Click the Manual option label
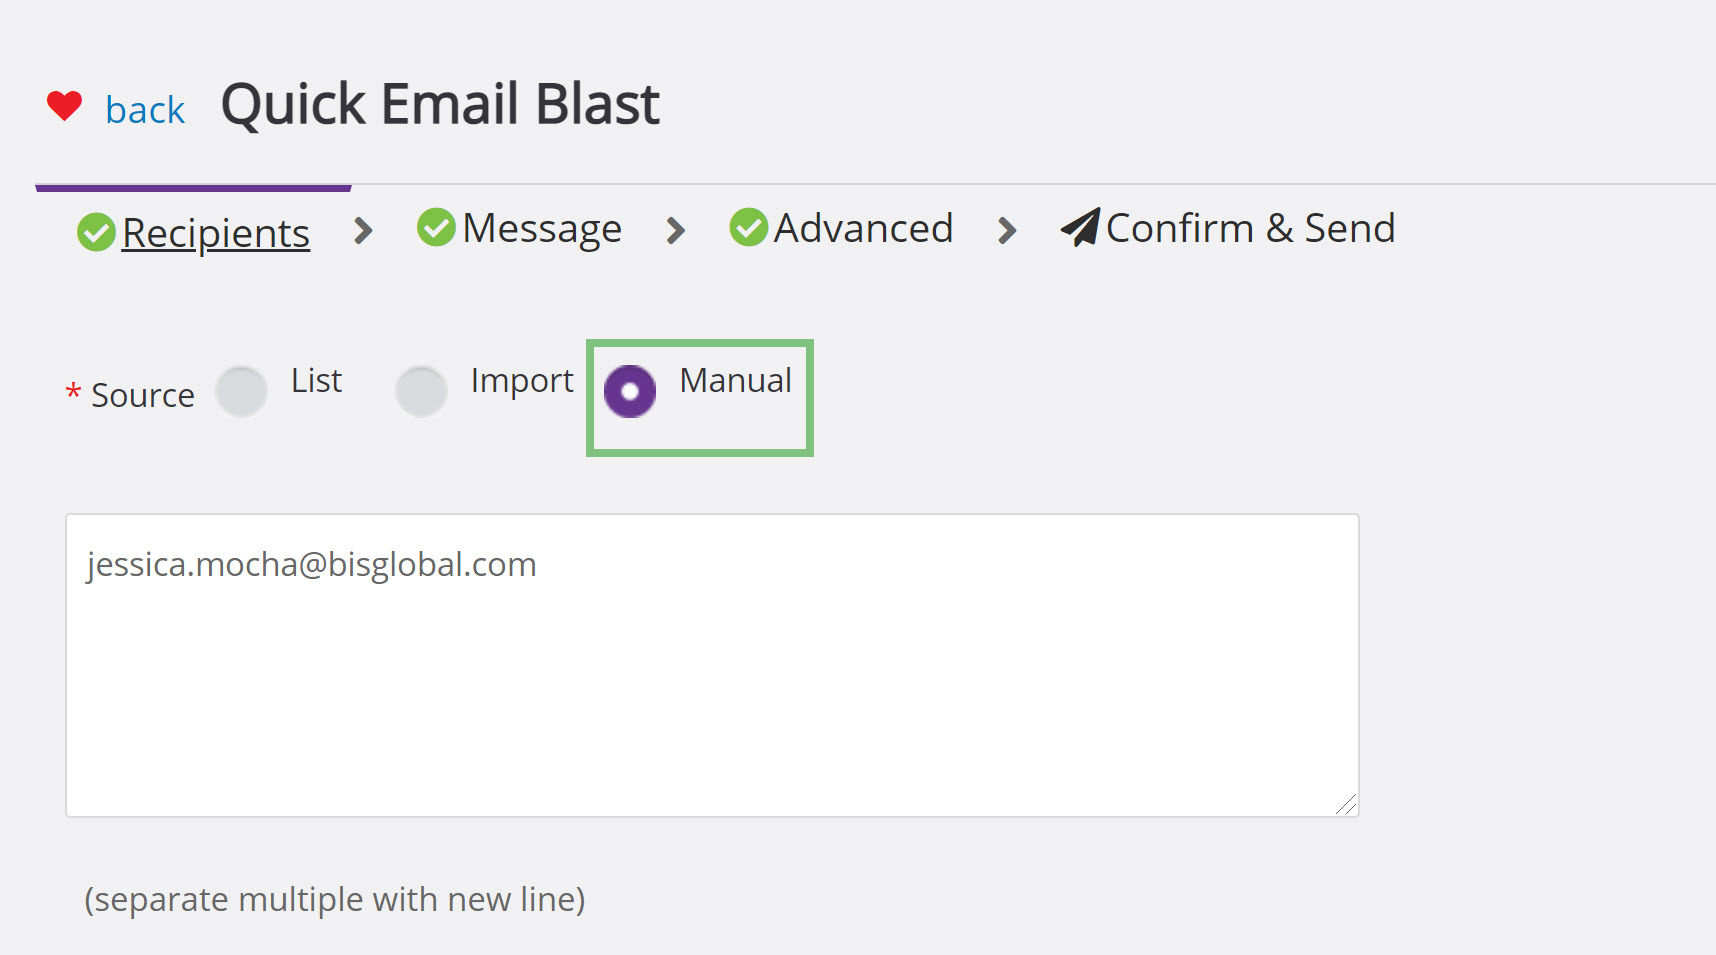The image size is (1716, 955). (736, 380)
